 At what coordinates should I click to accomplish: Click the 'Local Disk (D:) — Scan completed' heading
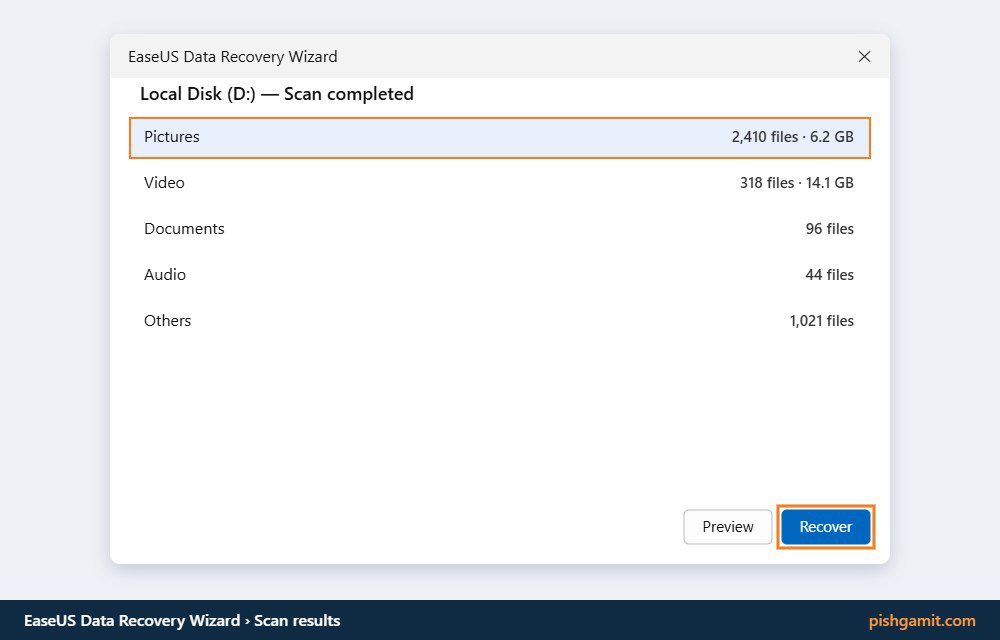(277, 94)
